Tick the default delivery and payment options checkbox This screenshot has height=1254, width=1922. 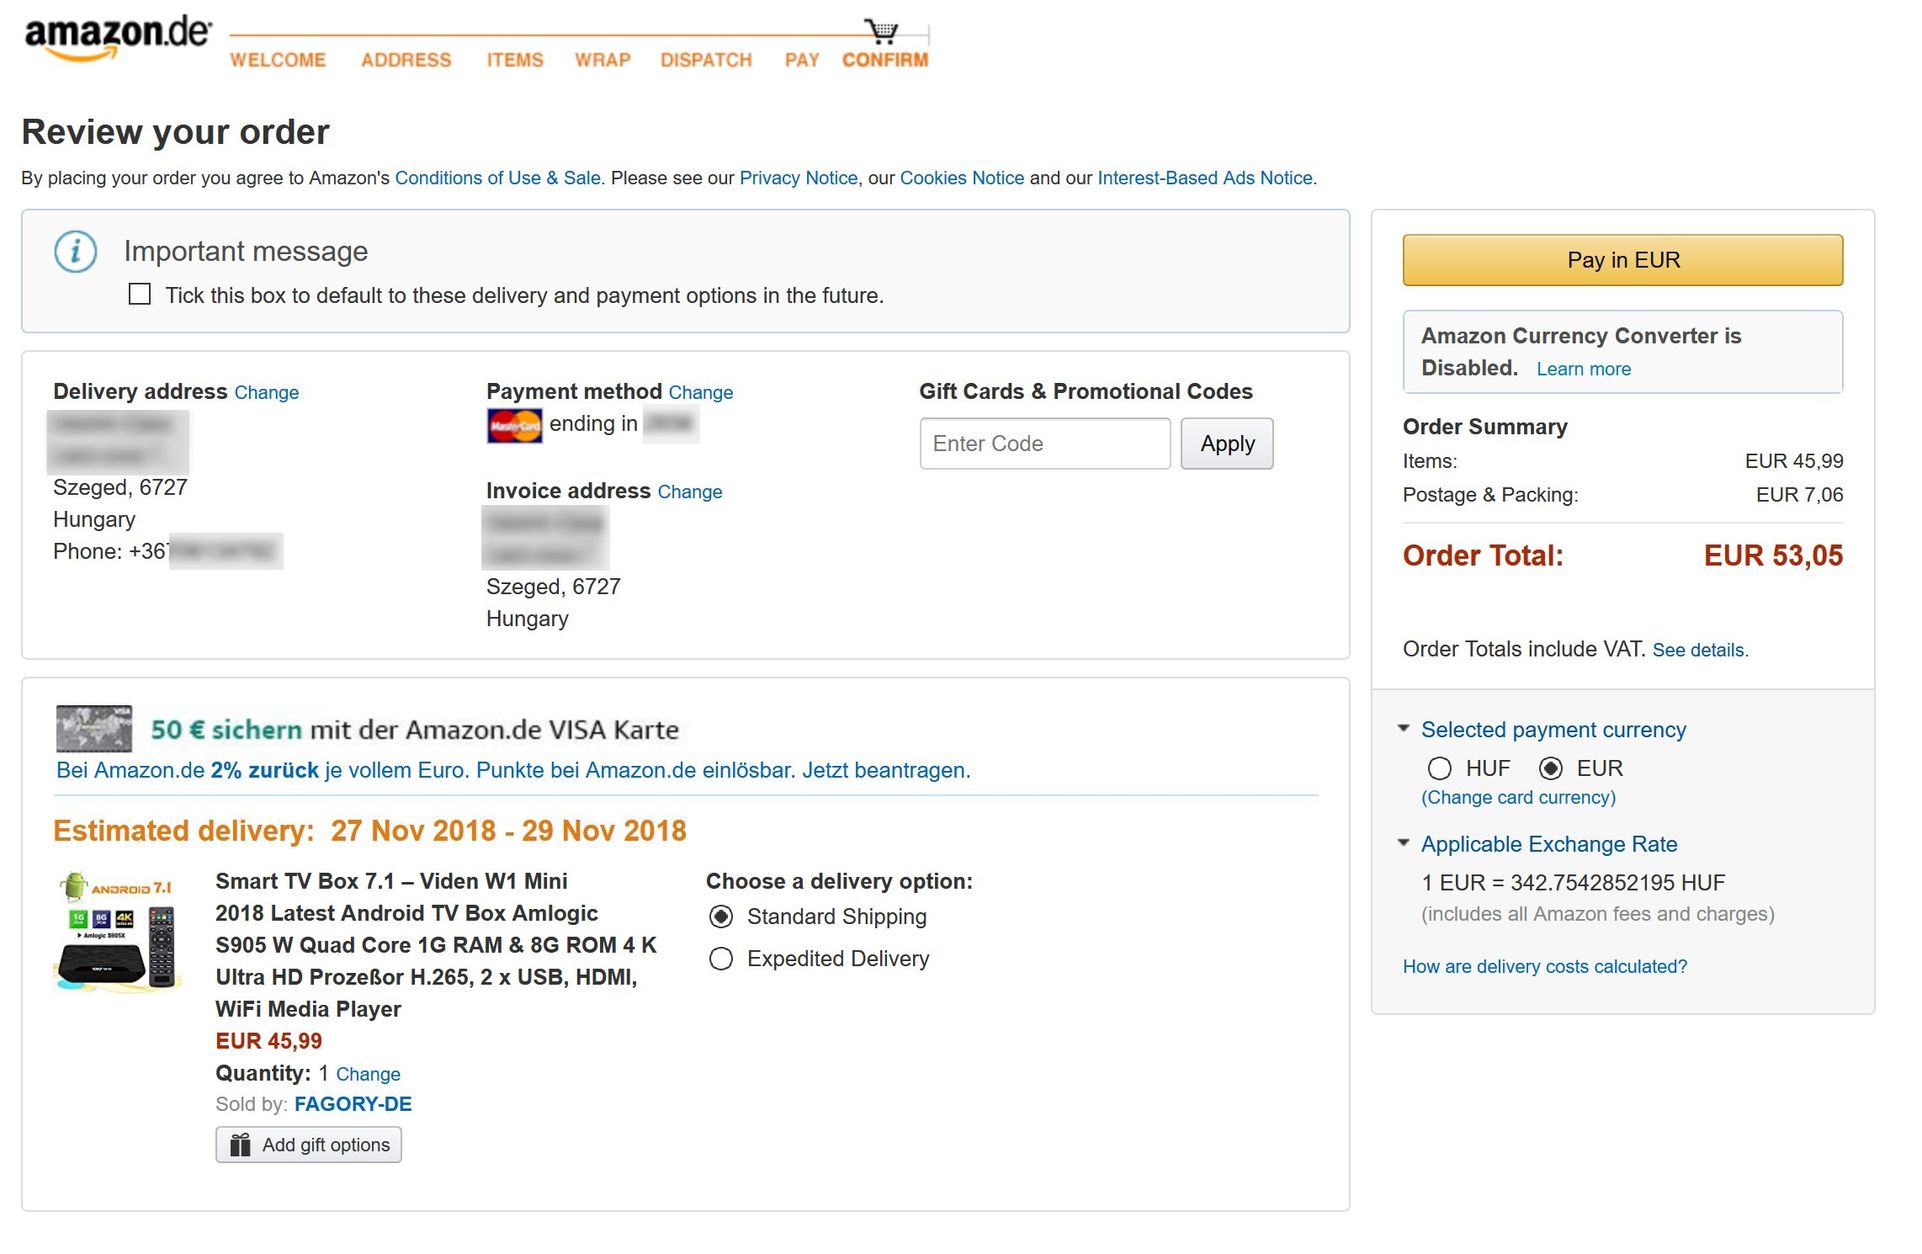[140, 295]
